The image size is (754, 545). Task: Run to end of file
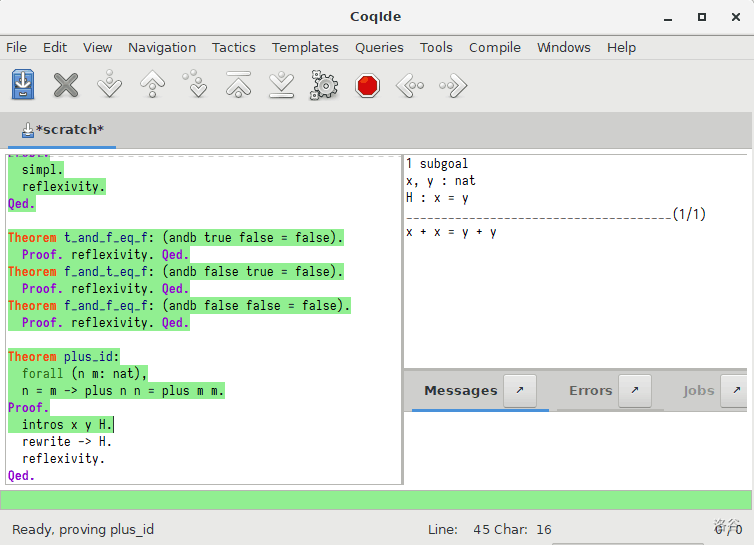coord(281,85)
